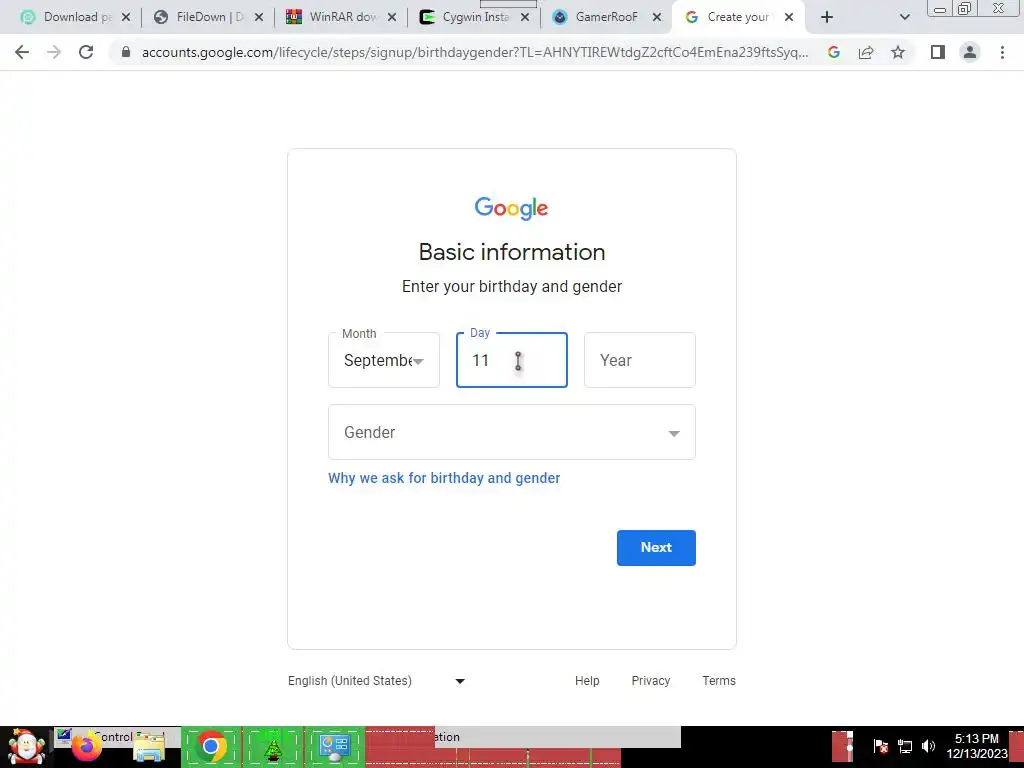
Task: Open the Chrome profile avatar menu
Action: [x=970, y=52]
